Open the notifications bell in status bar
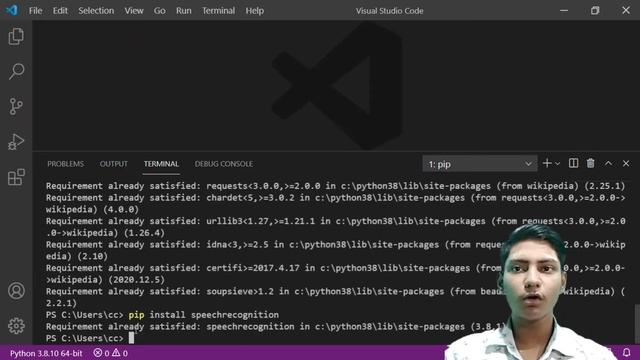Viewport: 640px width, 360px height. click(627, 353)
